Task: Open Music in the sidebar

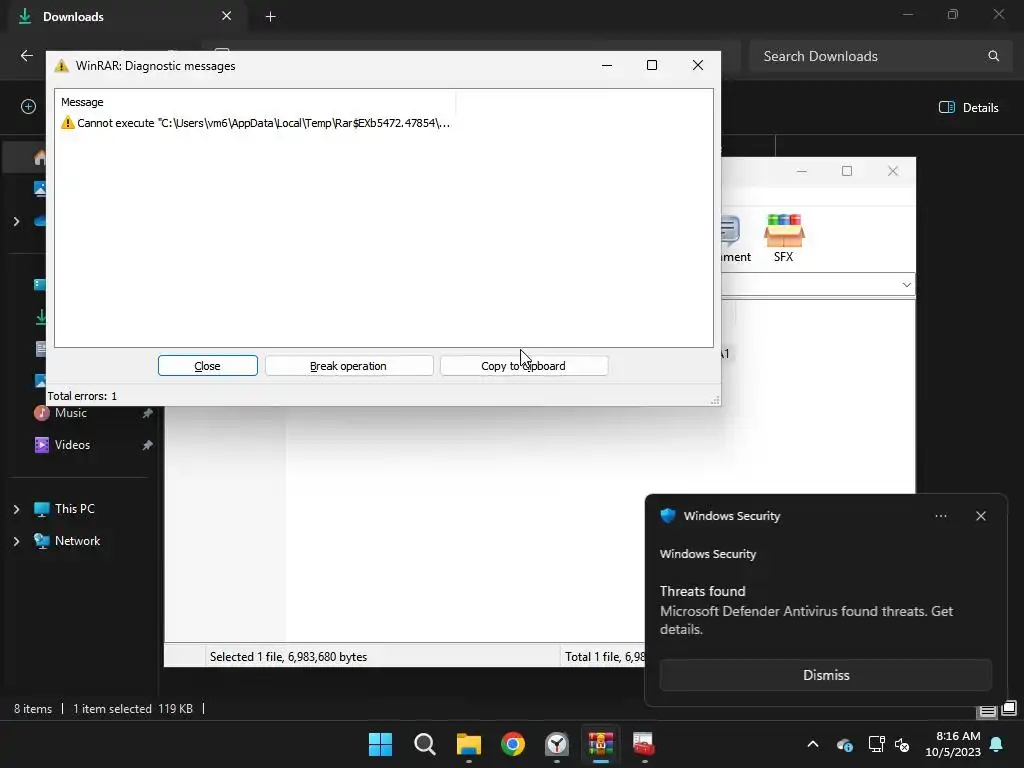Action: pyautogui.click(x=71, y=413)
